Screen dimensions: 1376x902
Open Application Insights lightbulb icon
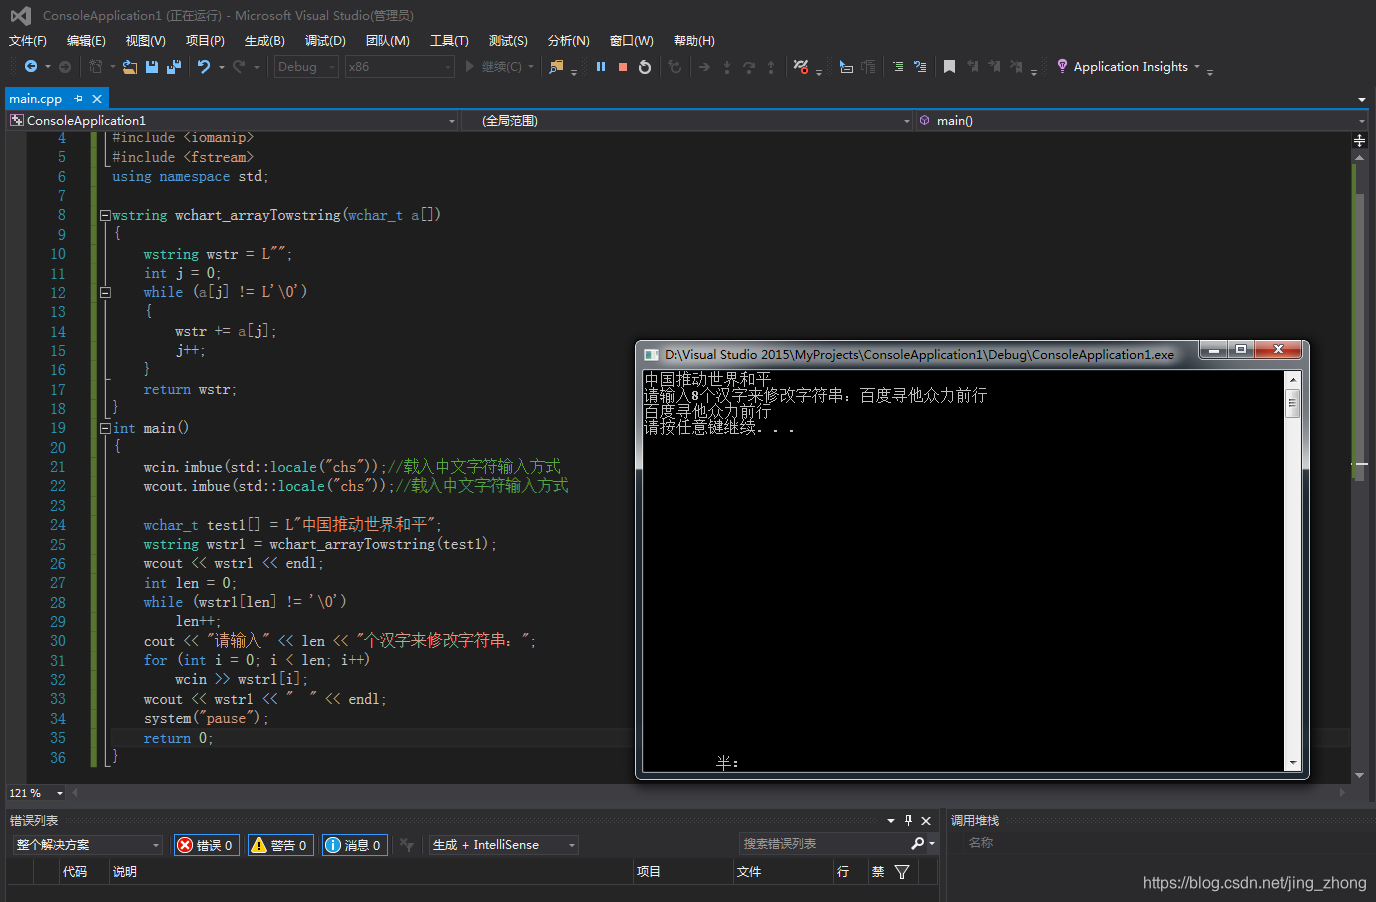click(x=1061, y=66)
